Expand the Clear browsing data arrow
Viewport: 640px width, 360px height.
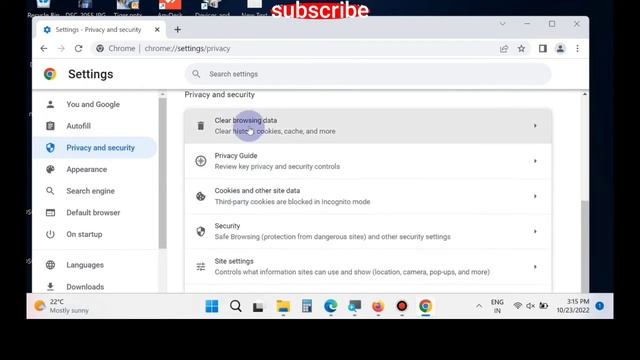click(535, 126)
